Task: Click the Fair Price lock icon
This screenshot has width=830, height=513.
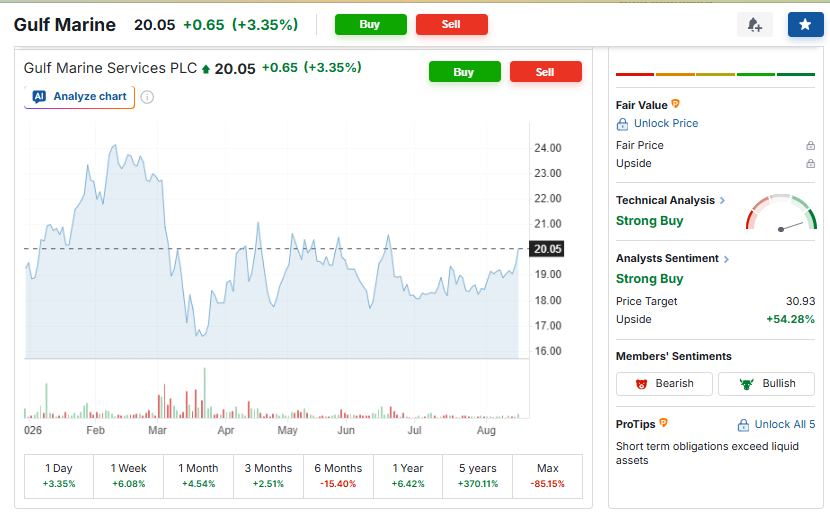Action: pos(810,145)
